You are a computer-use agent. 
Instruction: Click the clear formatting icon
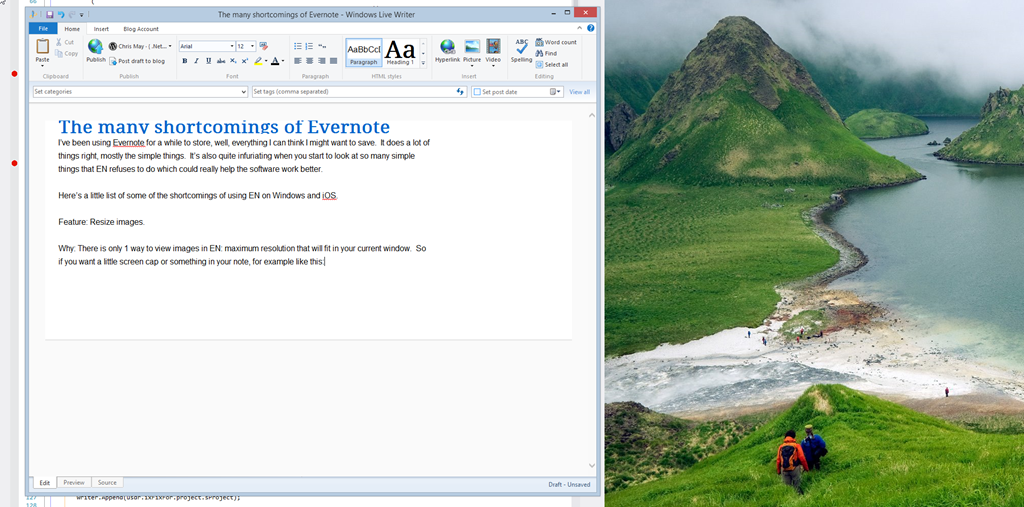coord(264,46)
